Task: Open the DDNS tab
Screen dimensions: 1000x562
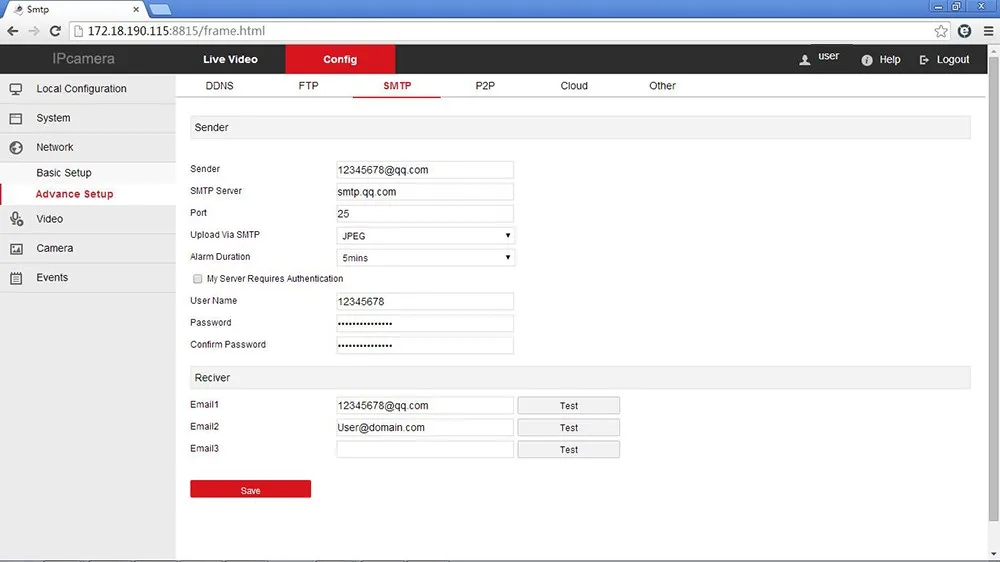Action: 219,85
